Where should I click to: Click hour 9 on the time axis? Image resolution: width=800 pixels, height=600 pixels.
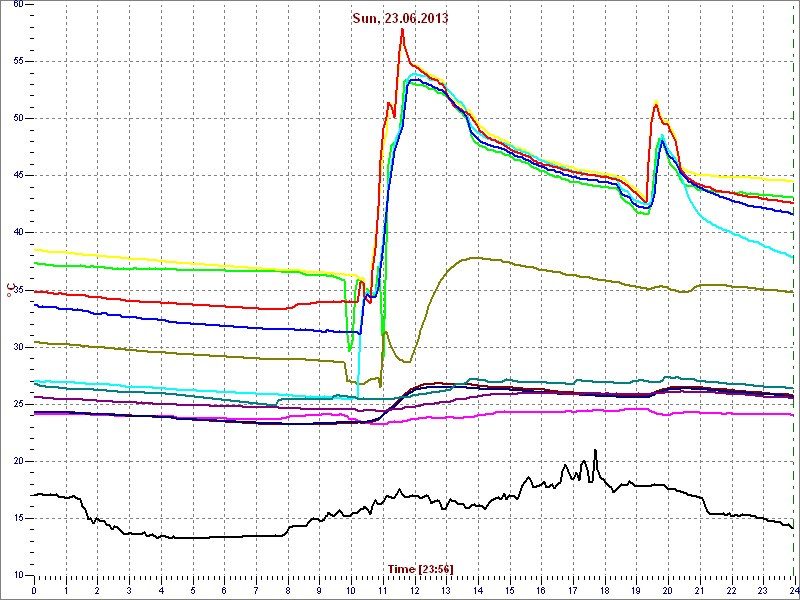(x=319, y=590)
